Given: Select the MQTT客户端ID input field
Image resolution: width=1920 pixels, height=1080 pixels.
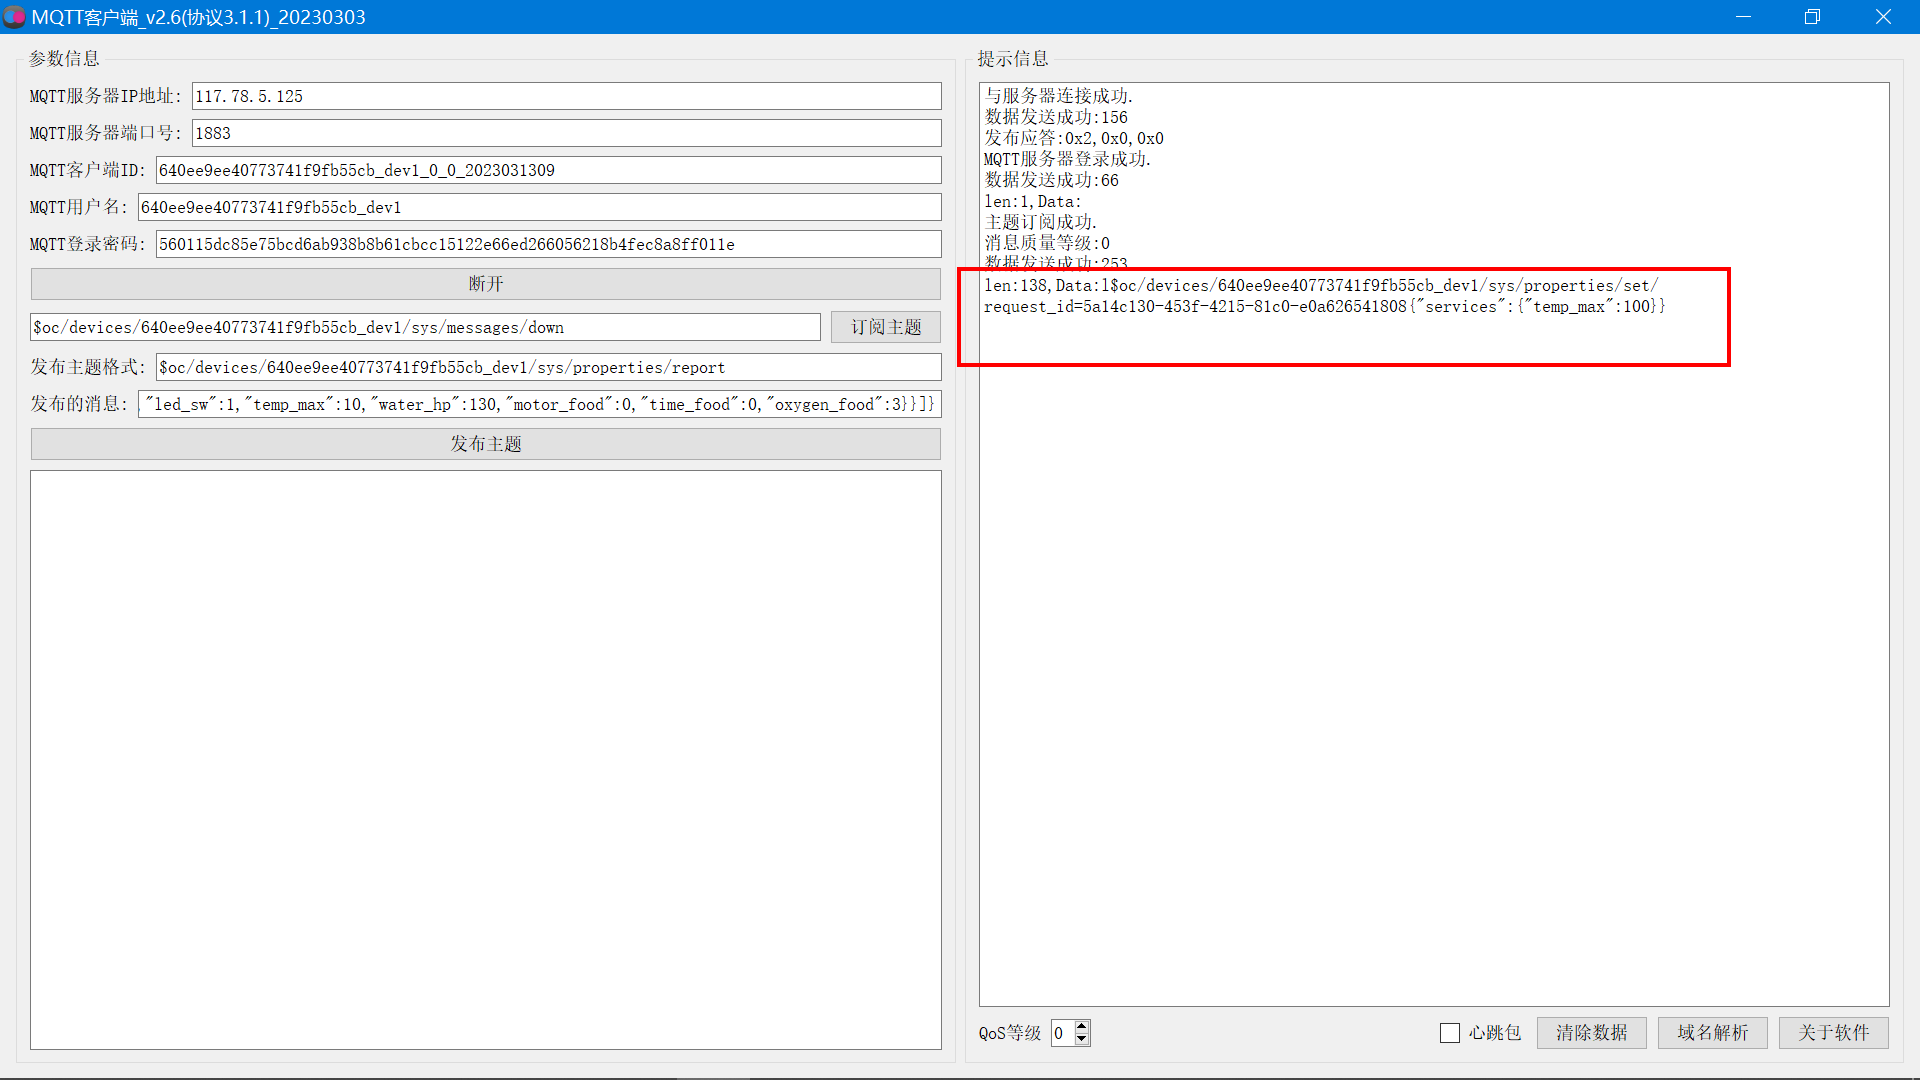Looking at the screenshot, I should click(x=548, y=170).
